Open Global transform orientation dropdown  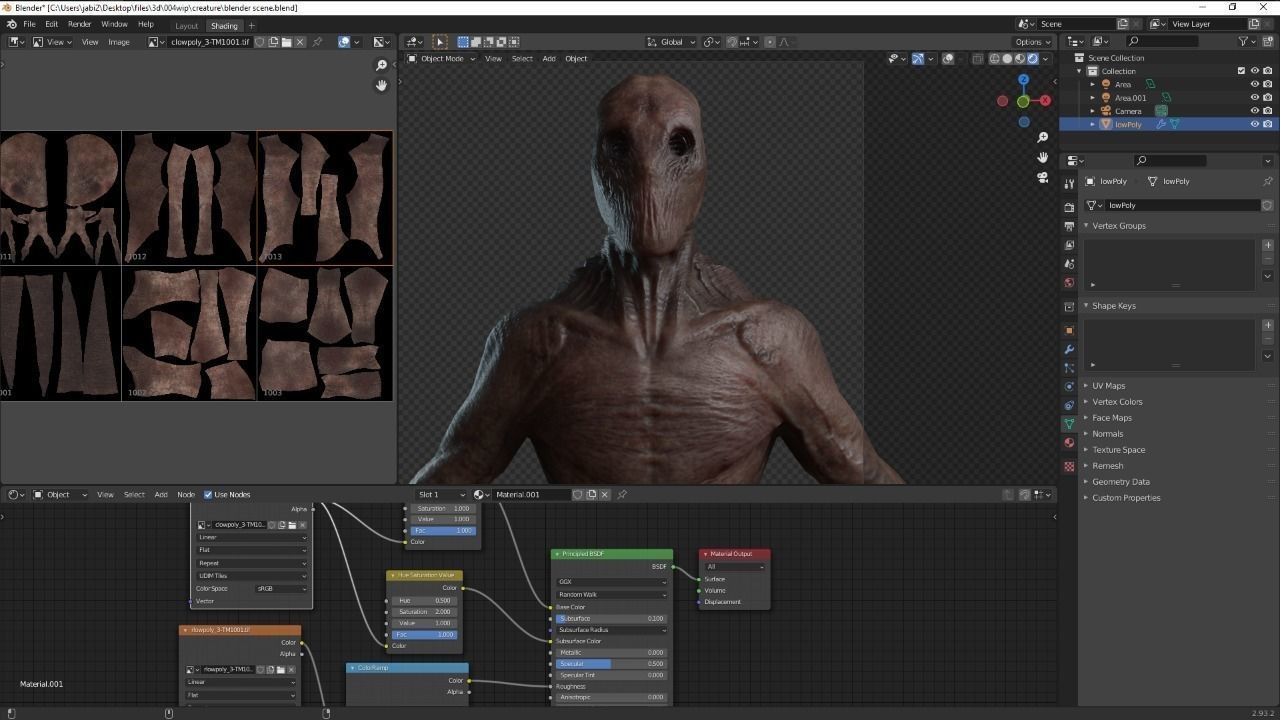[670, 42]
